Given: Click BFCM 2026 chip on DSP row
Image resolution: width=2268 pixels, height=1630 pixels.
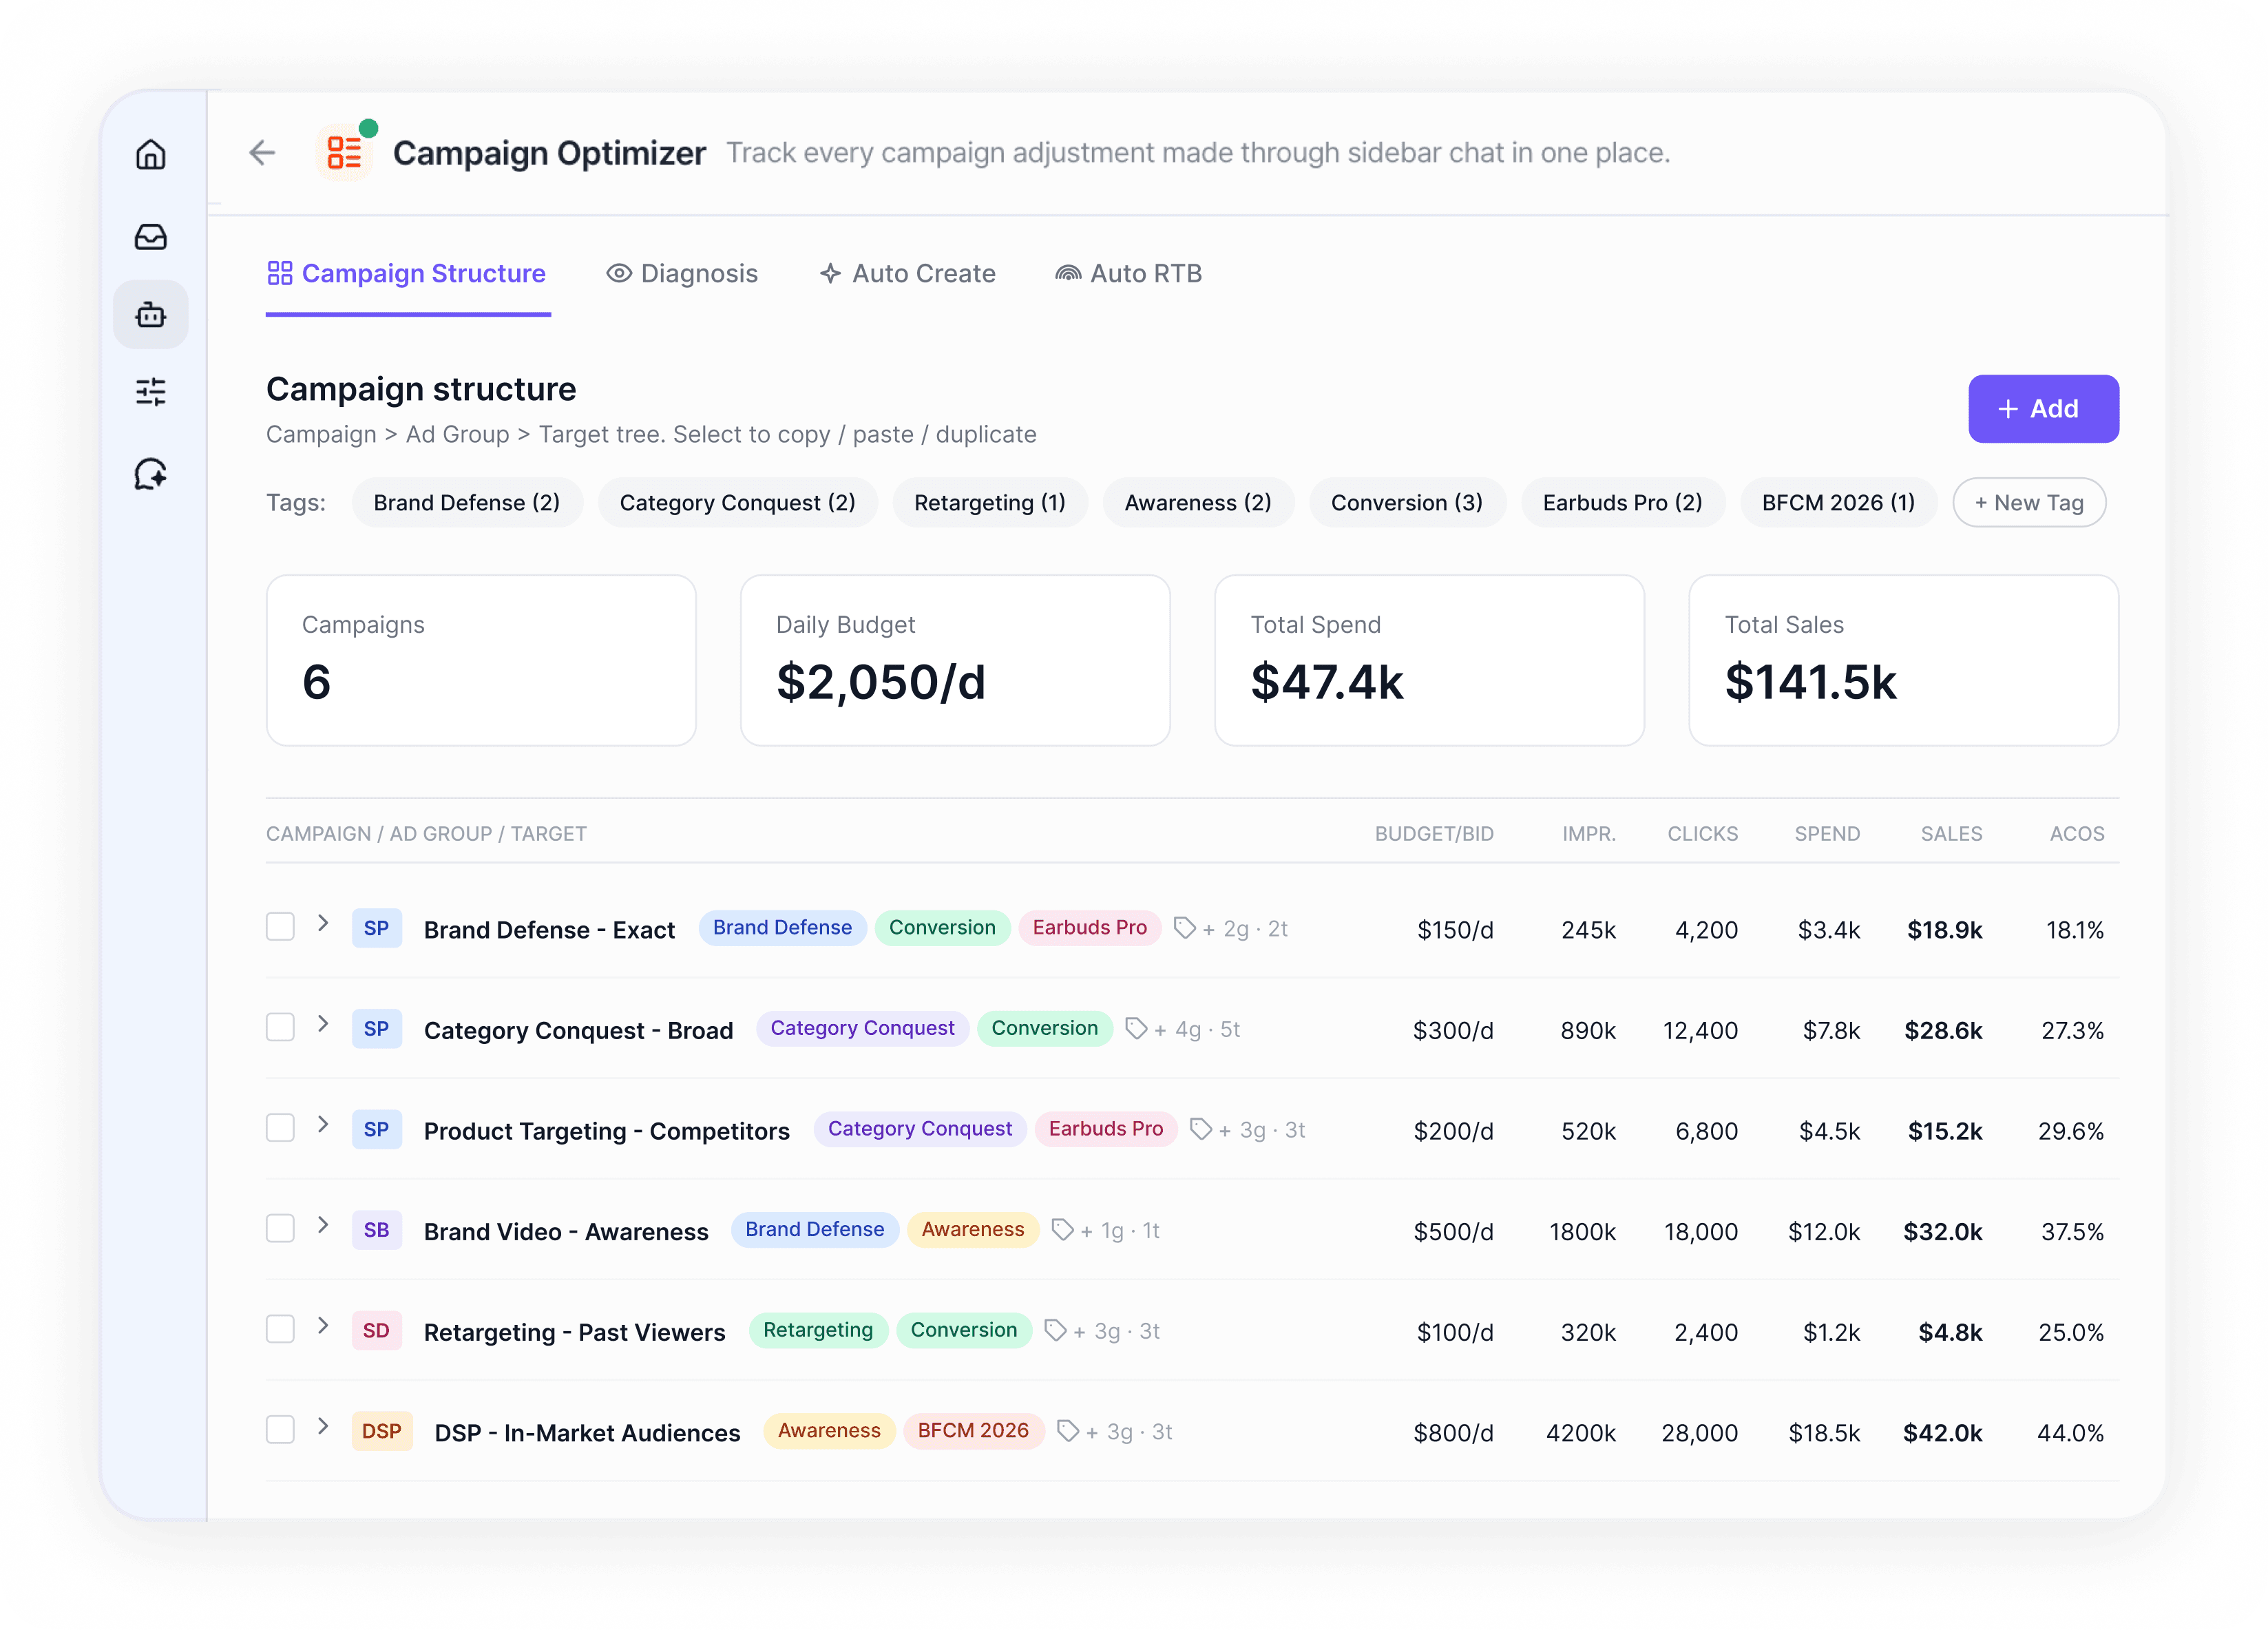Looking at the screenshot, I should pyautogui.click(x=973, y=1431).
